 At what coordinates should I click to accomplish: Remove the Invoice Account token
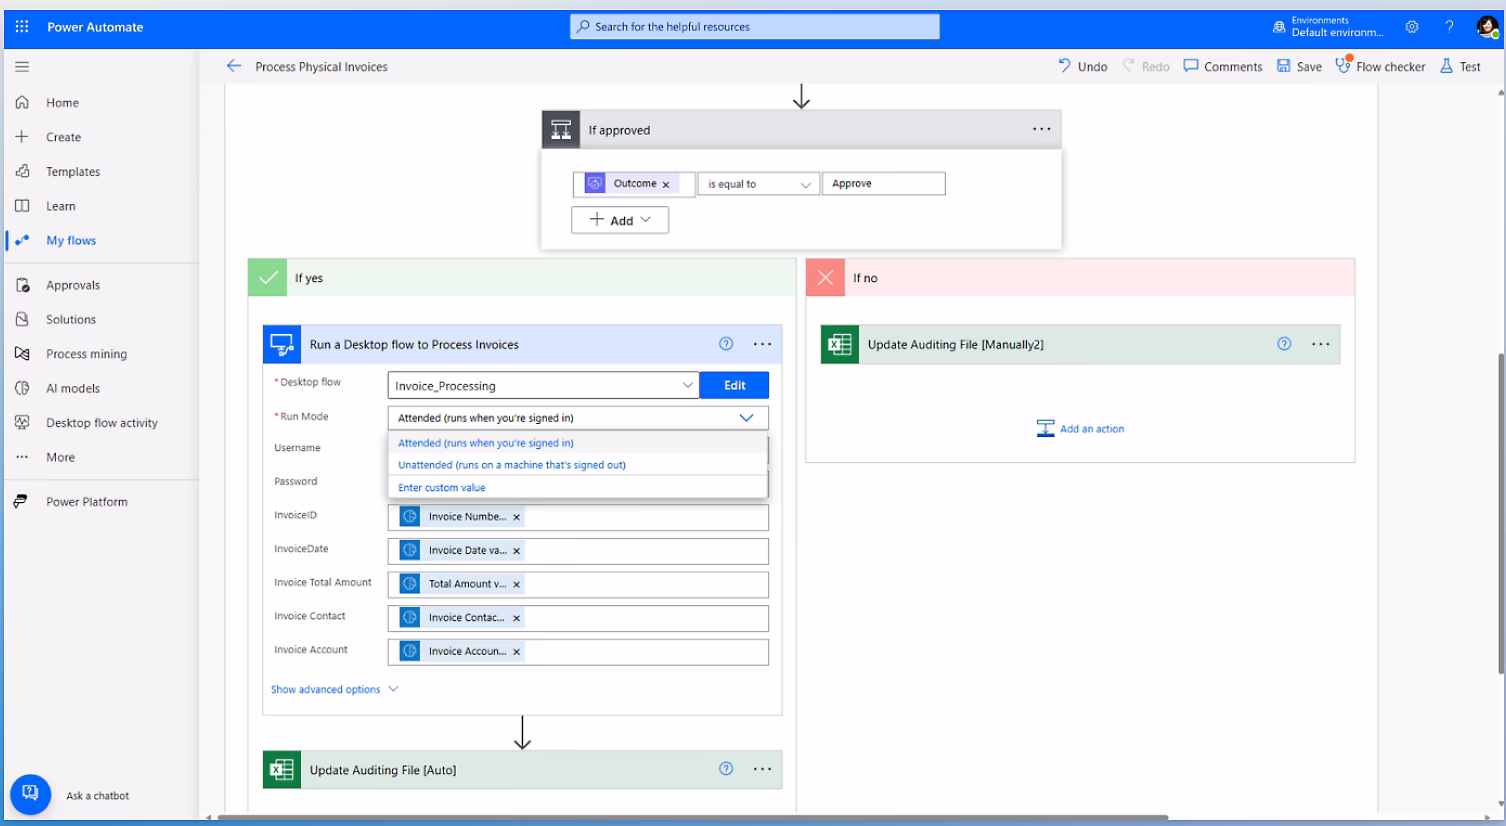(x=517, y=651)
